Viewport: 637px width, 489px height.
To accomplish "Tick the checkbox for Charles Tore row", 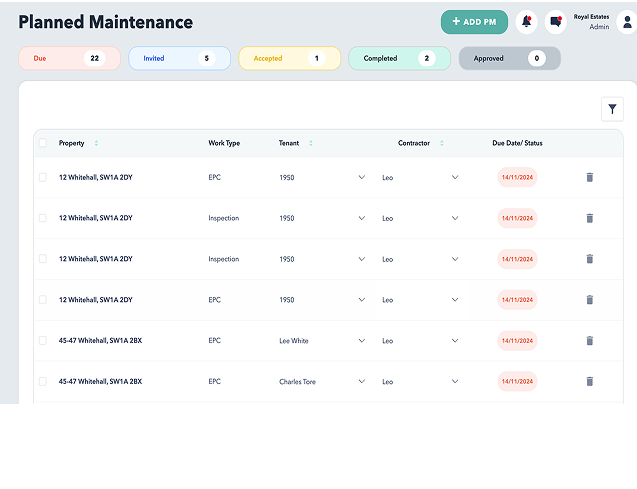I will click(43, 381).
